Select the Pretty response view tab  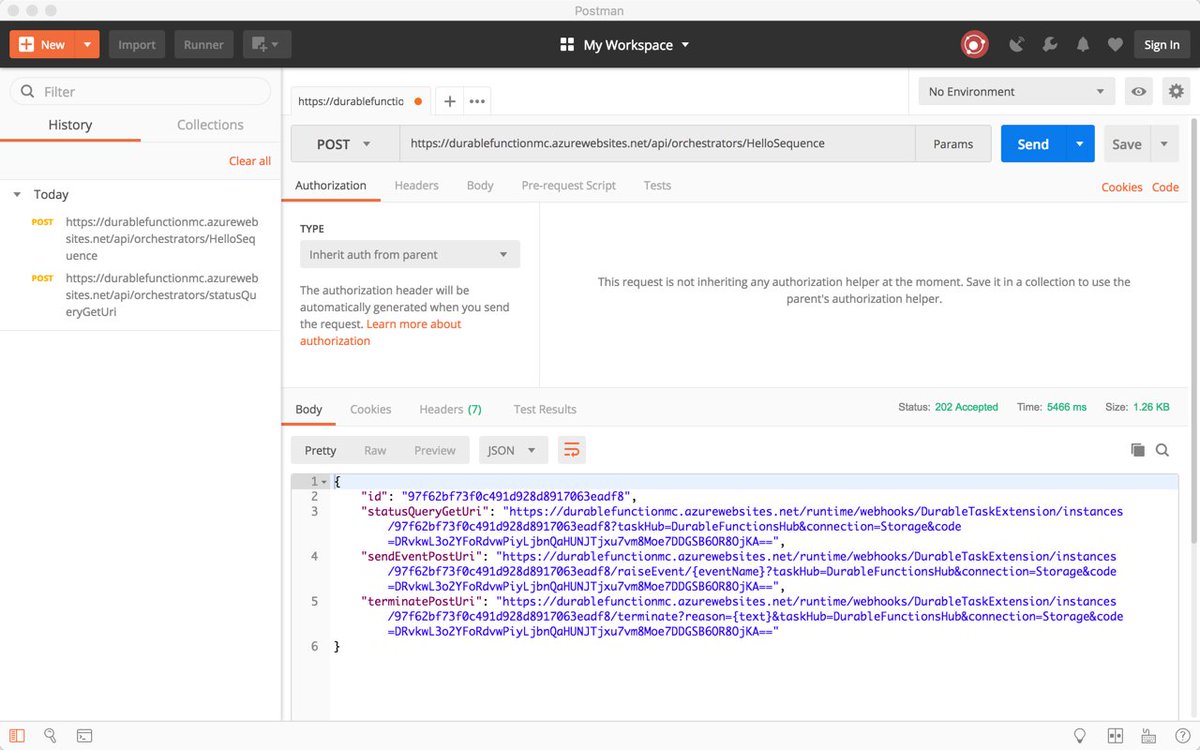(x=319, y=450)
